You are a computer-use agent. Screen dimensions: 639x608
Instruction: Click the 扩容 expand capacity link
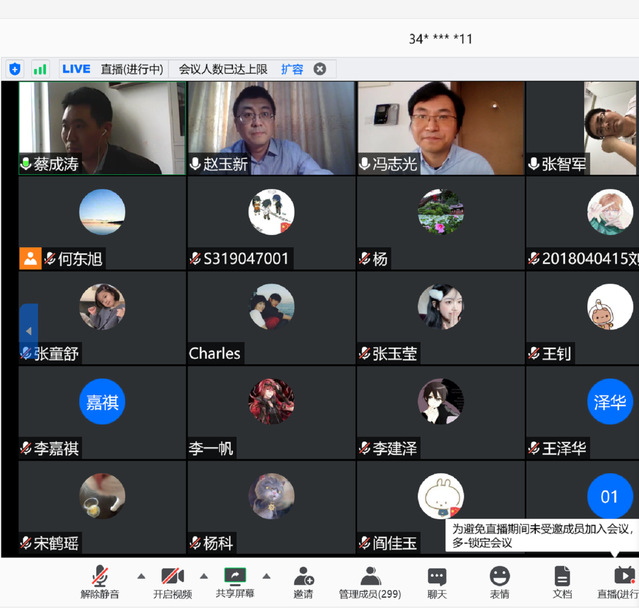[291, 69]
